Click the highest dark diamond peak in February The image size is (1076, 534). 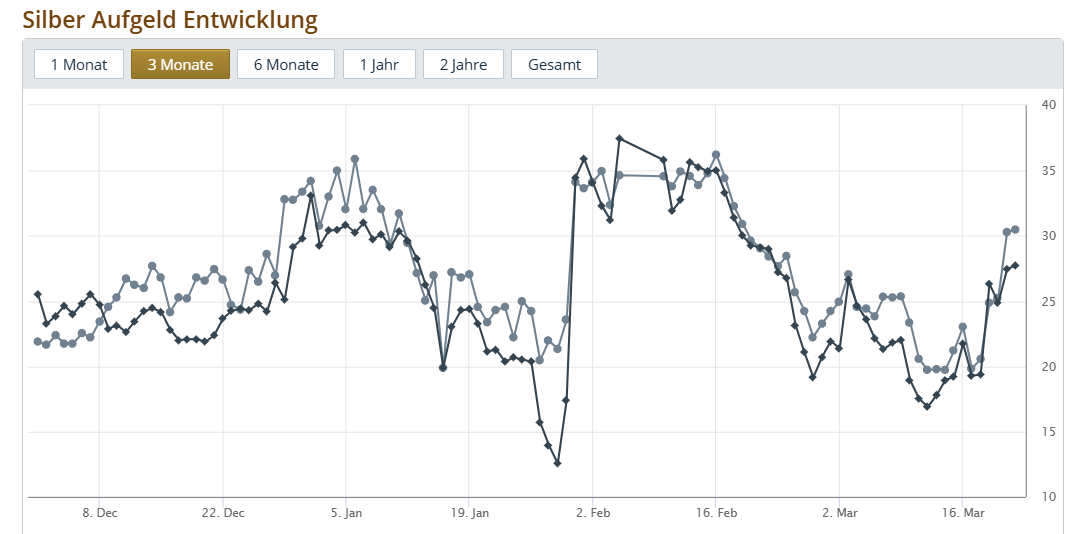[620, 138]
